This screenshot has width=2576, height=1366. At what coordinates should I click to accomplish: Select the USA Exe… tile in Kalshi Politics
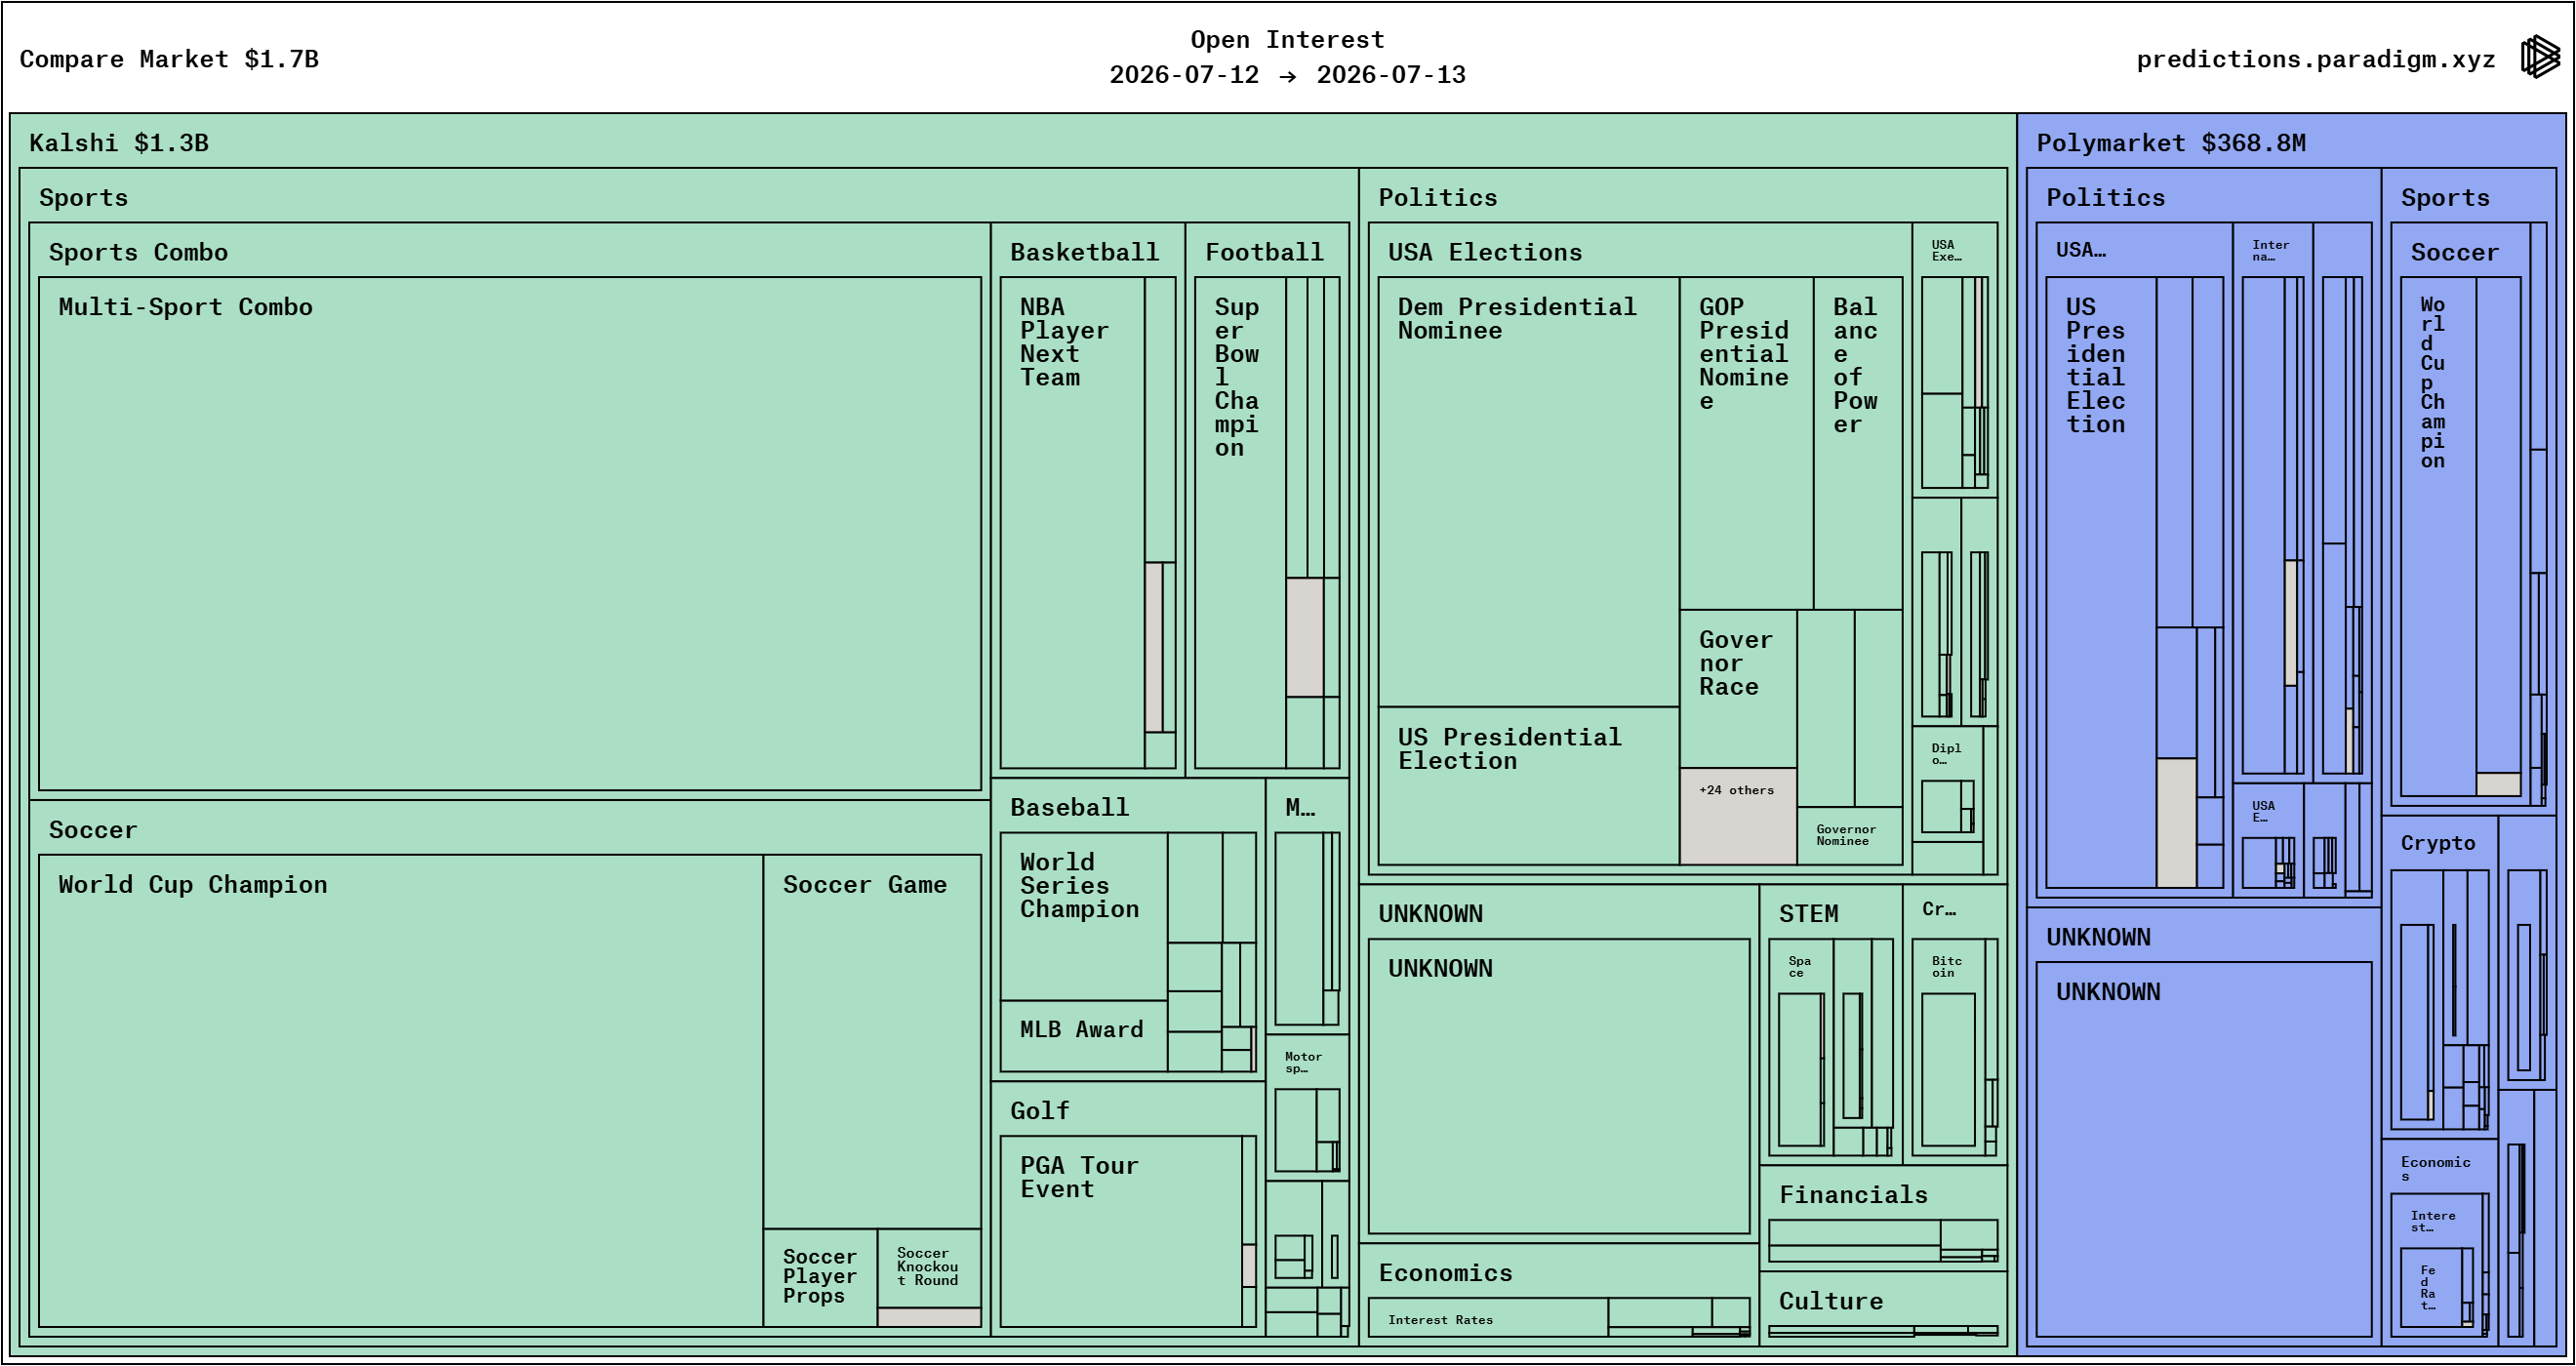pyautogui.click(x=1954, y=359)
